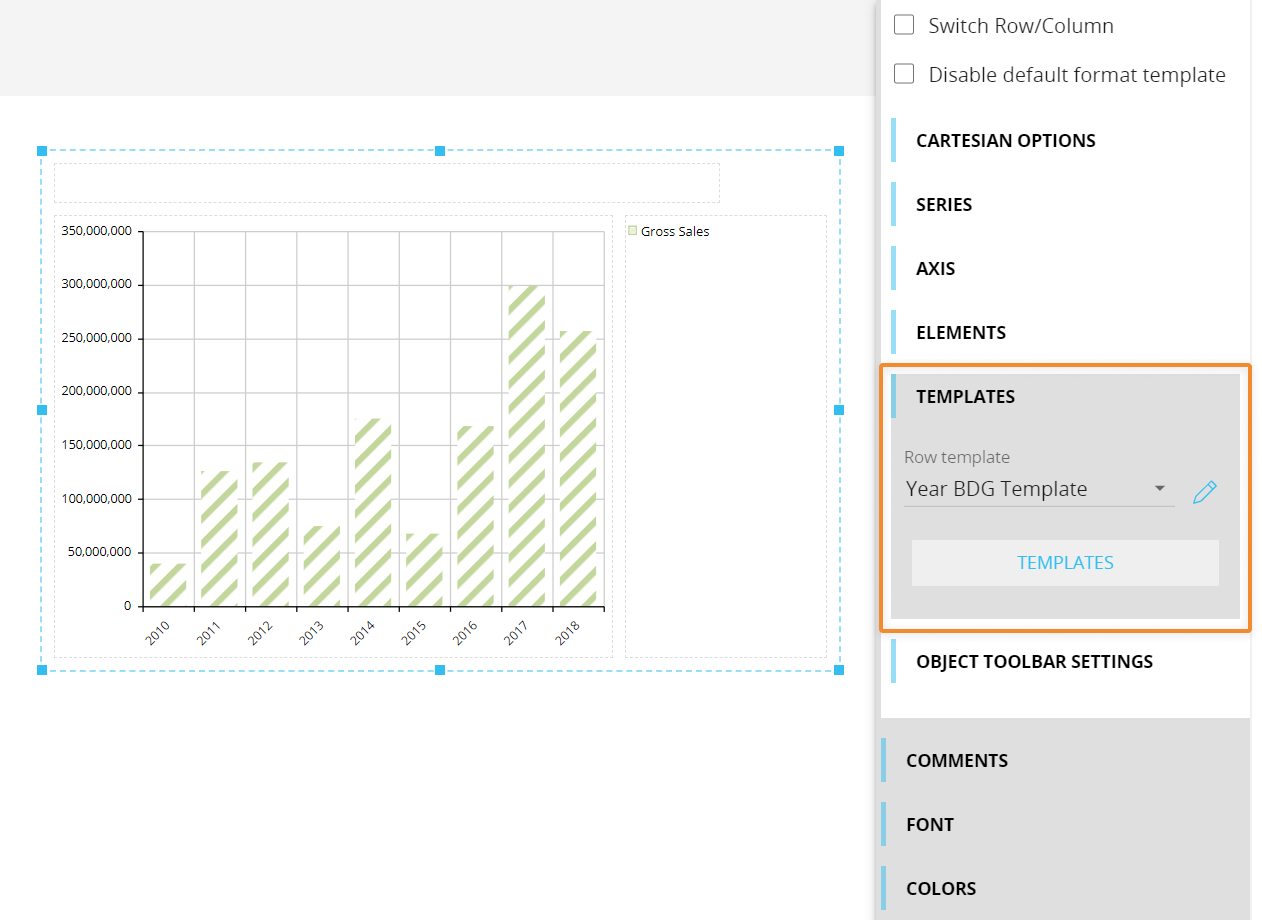Click the top-left resize handle of chart
The width and height of the screenshot is (1262, 920).
(42, 151)
